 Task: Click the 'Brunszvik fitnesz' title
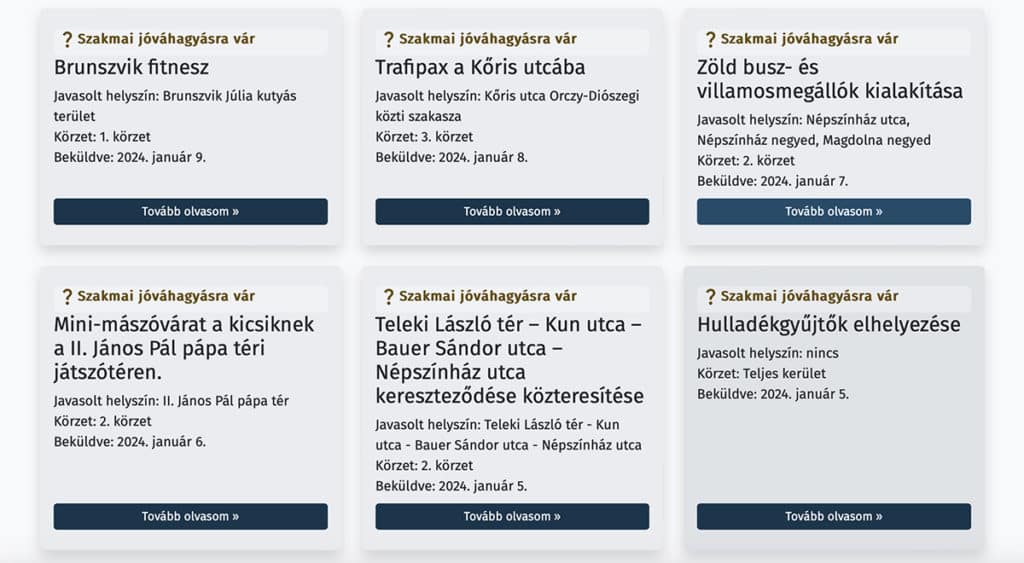coord(131,67)
